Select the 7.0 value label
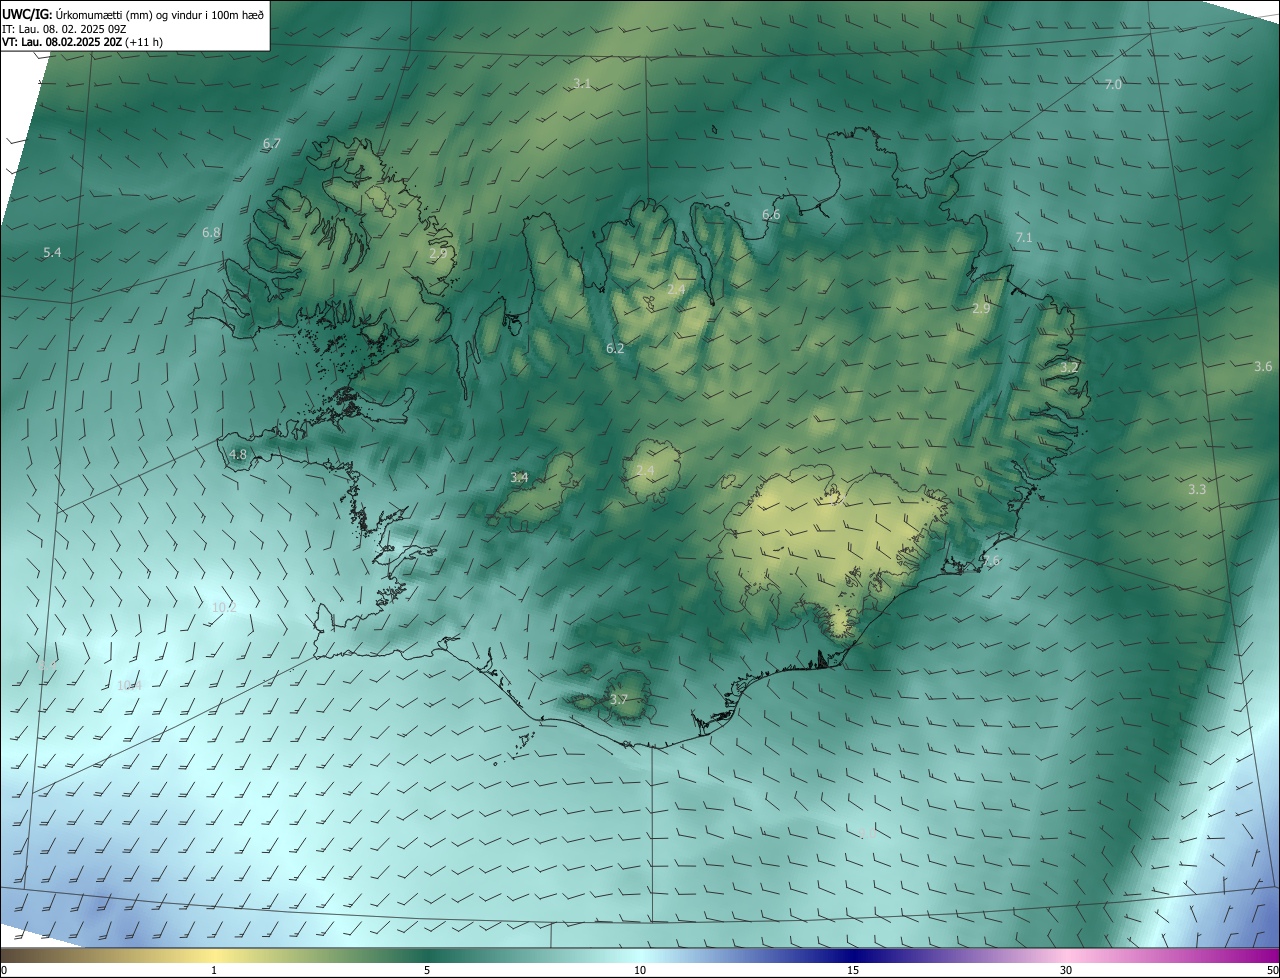1280x978 pixels. (1112, 85)
